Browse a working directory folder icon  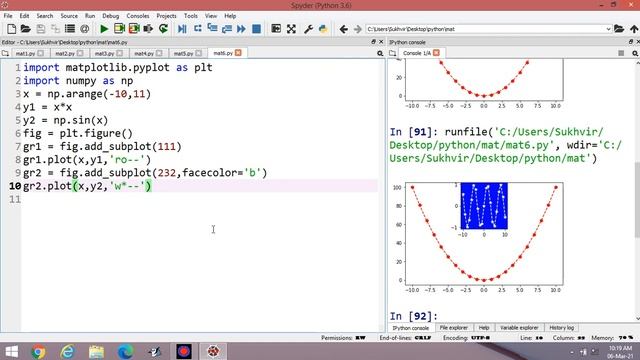tap(619, 29)
